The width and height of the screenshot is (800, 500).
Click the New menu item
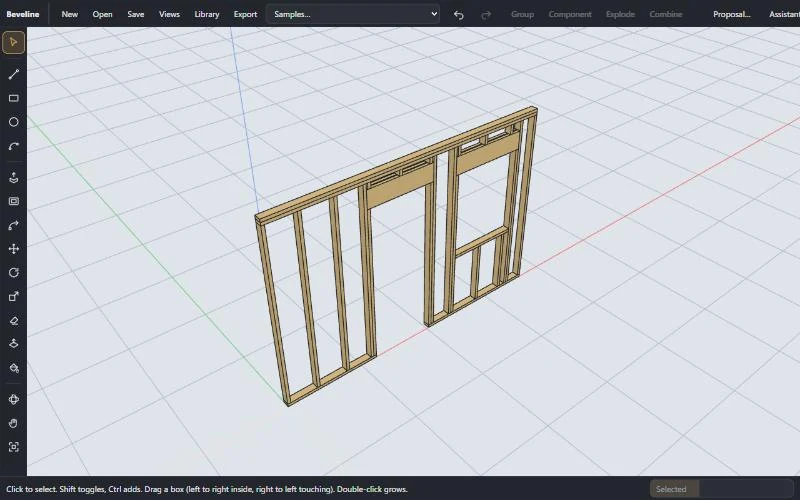pyautogui.click(x=69, y=14)
